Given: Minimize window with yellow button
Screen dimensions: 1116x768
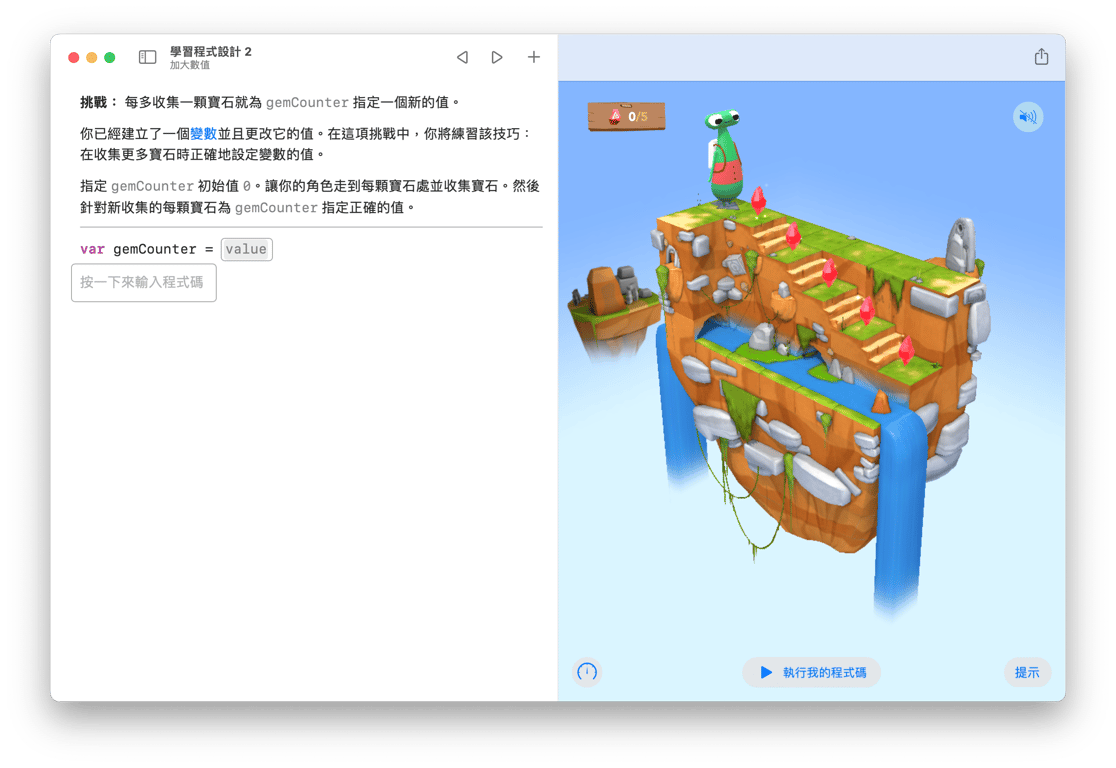Looking at the screenshot, I should [x=92, y=57].
